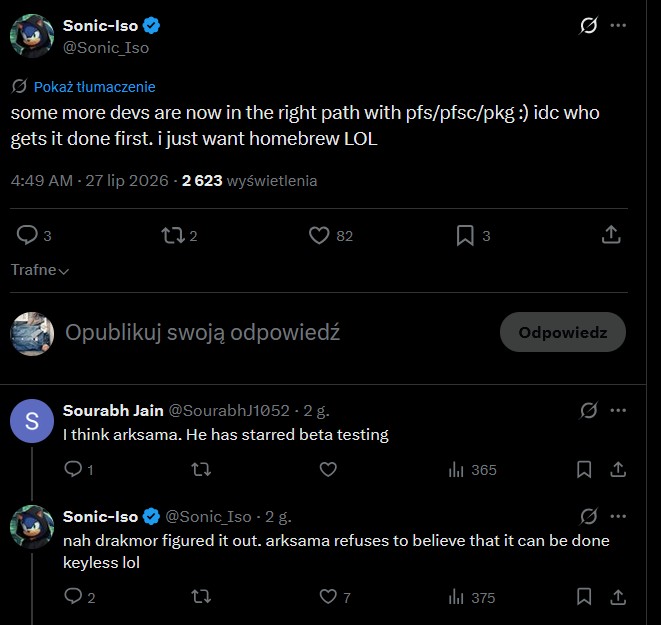The width and height of the screenshot is (661, 625).
Task: Open more options on Sourabh Jain's reply
Action: [x=618, y=410]
